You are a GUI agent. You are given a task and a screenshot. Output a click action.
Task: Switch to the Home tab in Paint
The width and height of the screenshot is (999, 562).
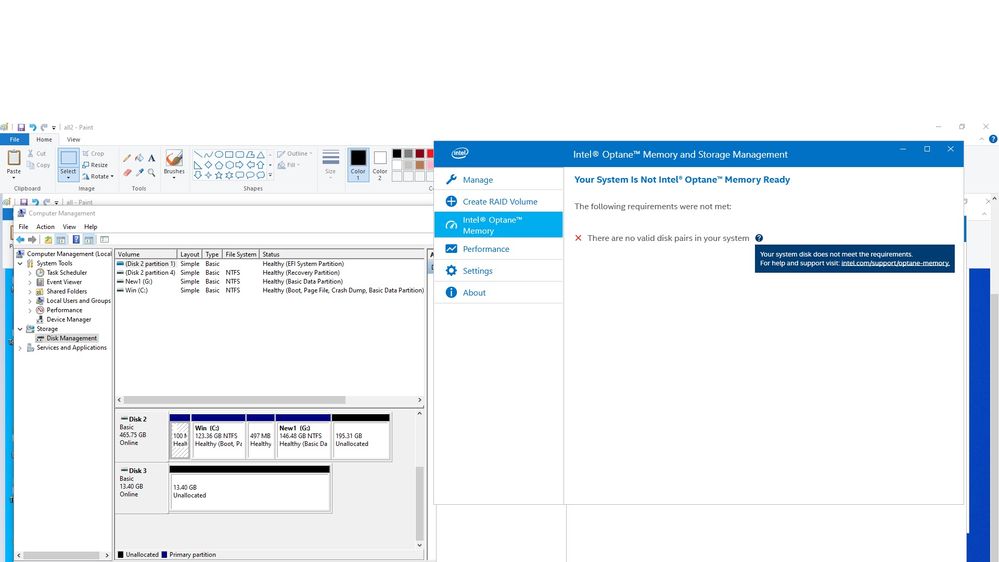click(x=44, y=140)
